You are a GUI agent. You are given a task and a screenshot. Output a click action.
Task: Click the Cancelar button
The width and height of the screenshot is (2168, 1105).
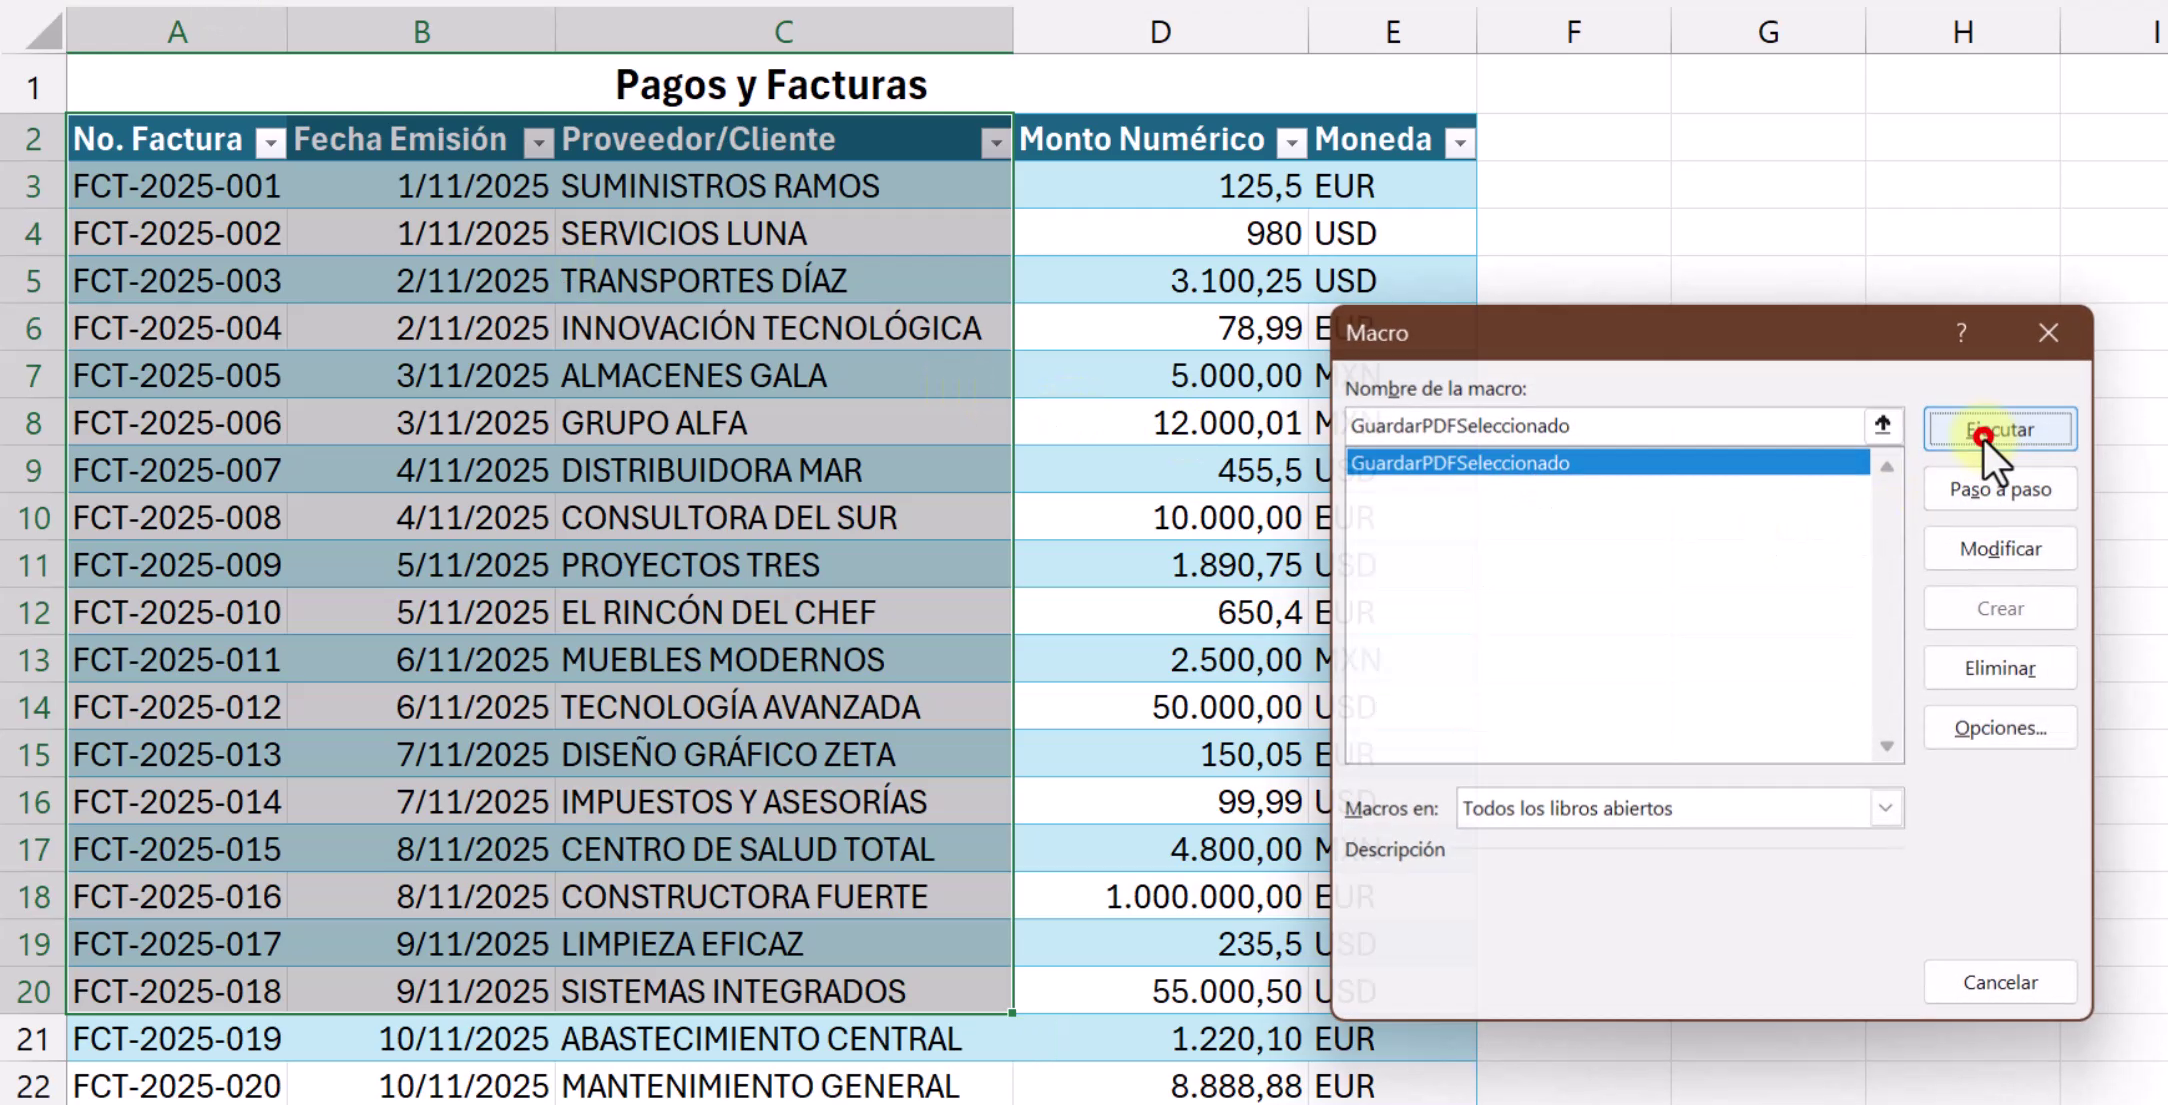tap(1999, 981)
